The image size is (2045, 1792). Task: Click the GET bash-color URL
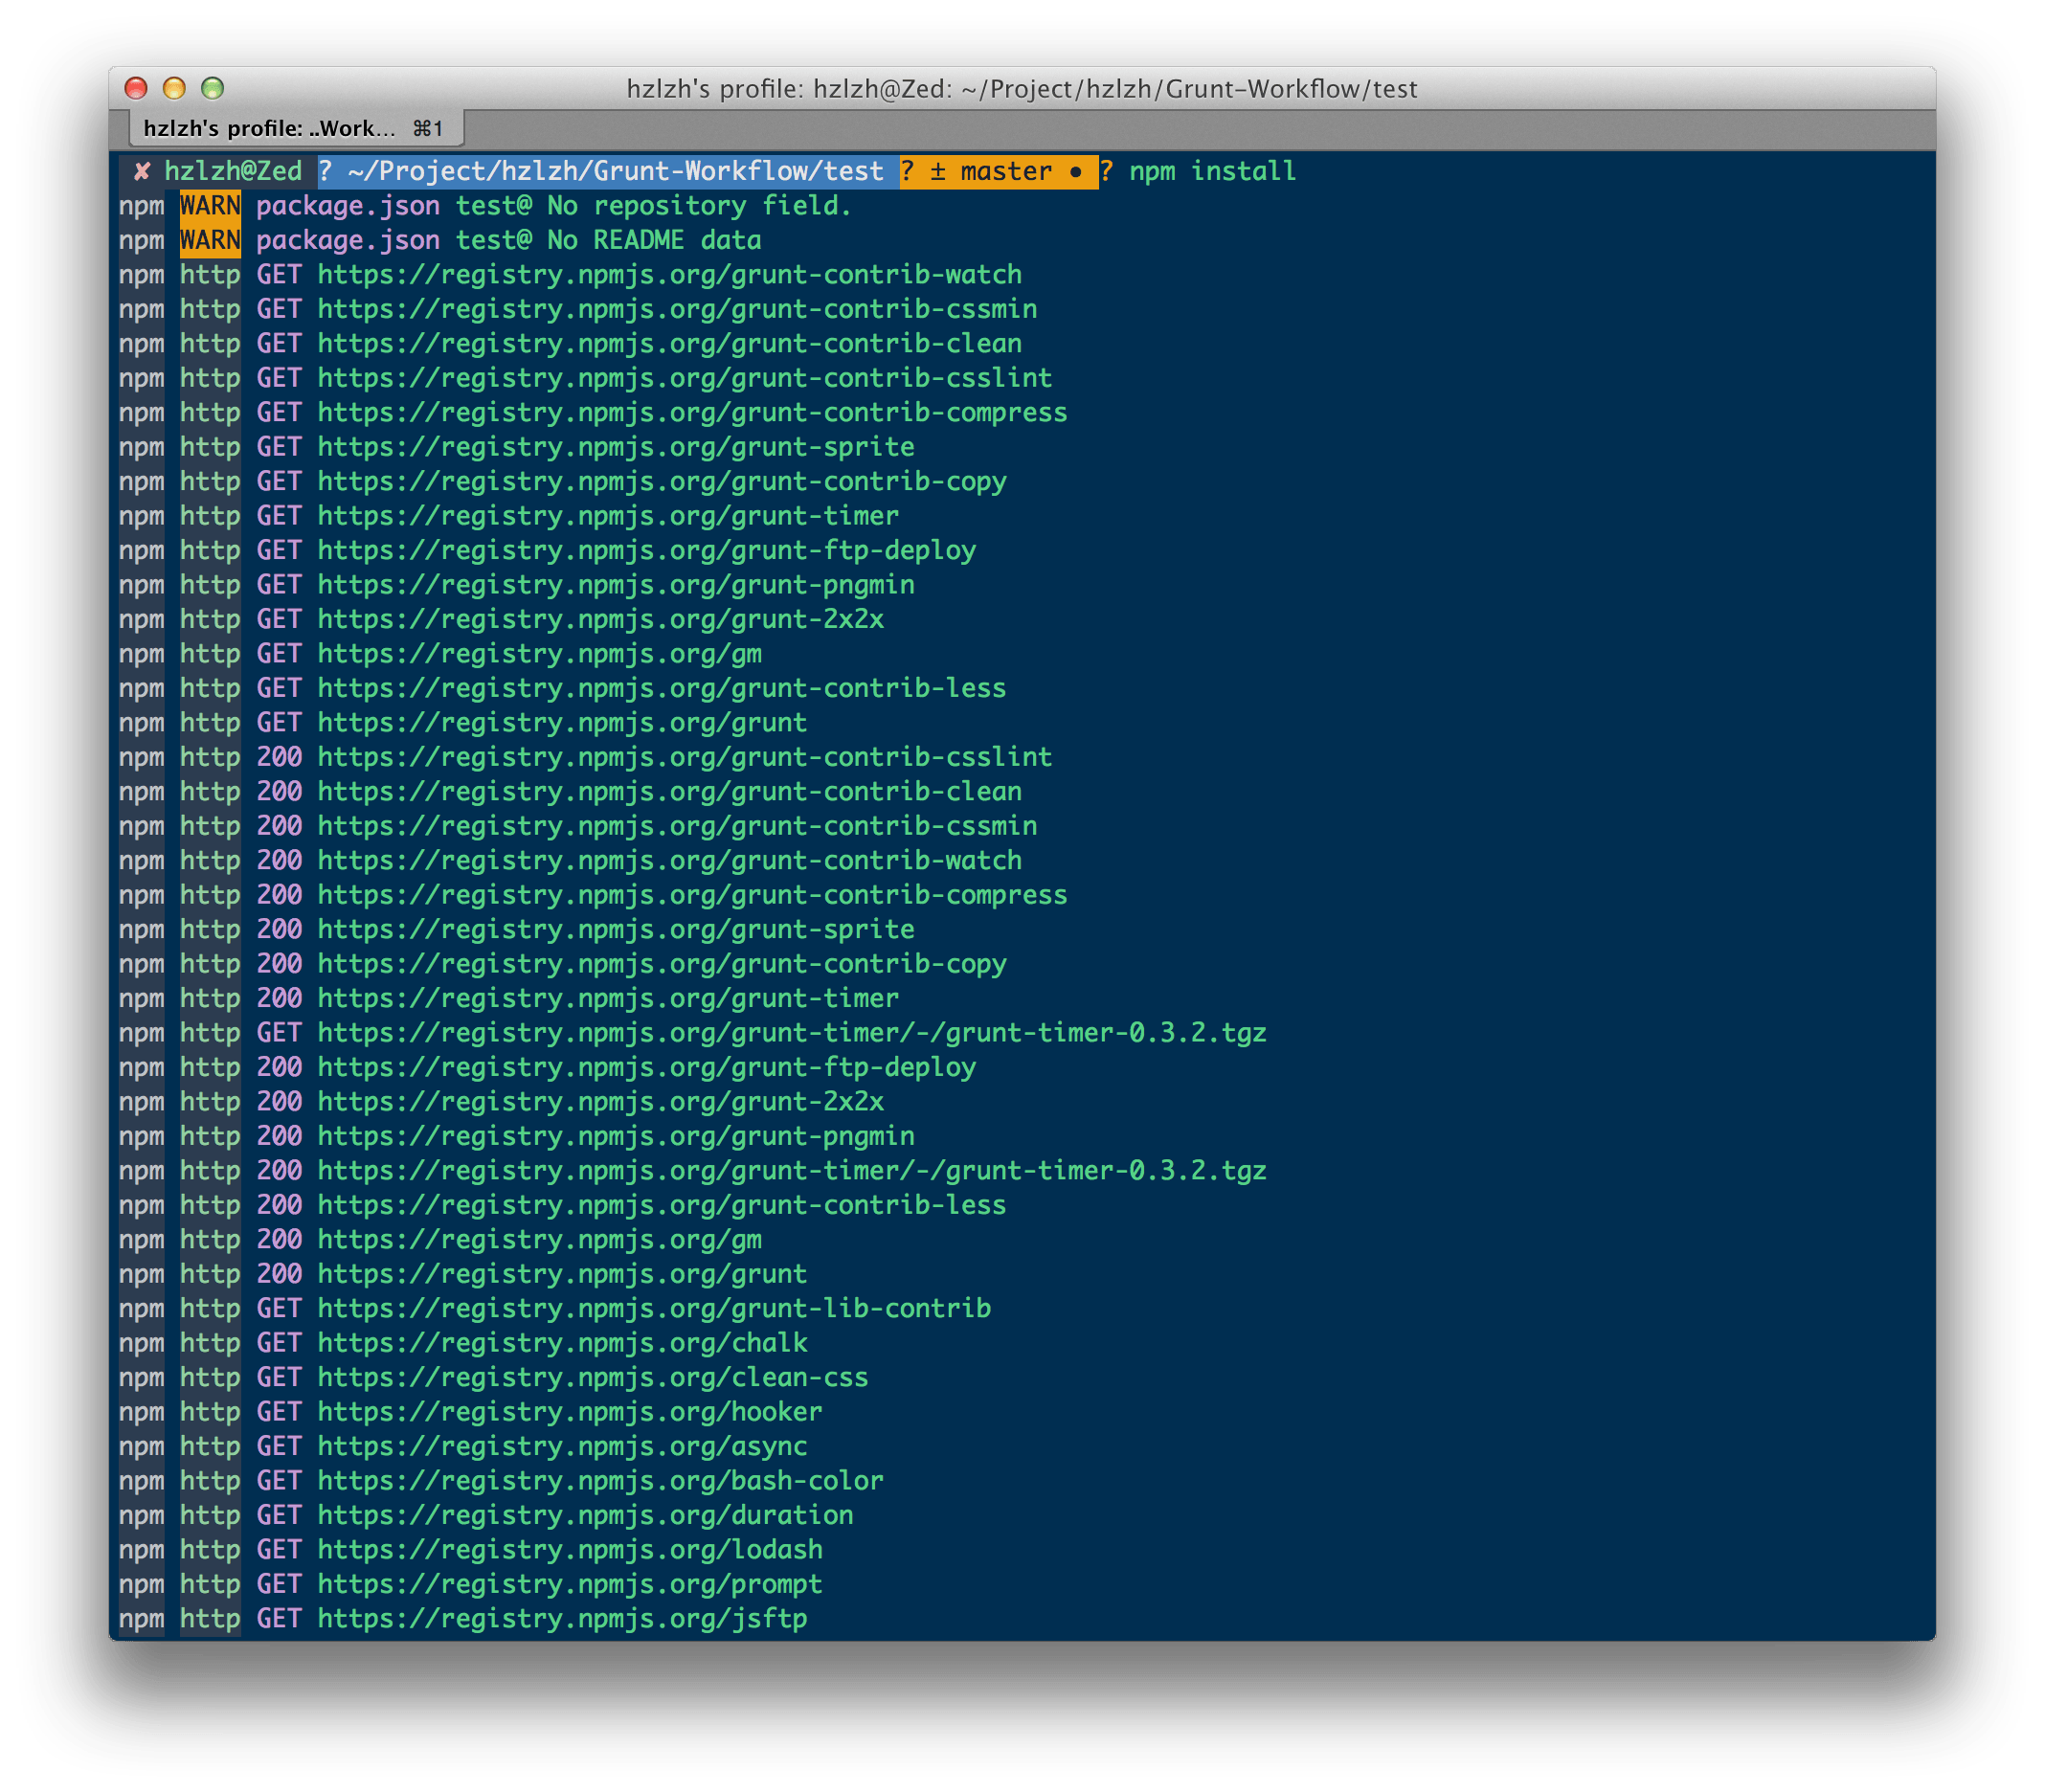click(x=601, y=1481)
